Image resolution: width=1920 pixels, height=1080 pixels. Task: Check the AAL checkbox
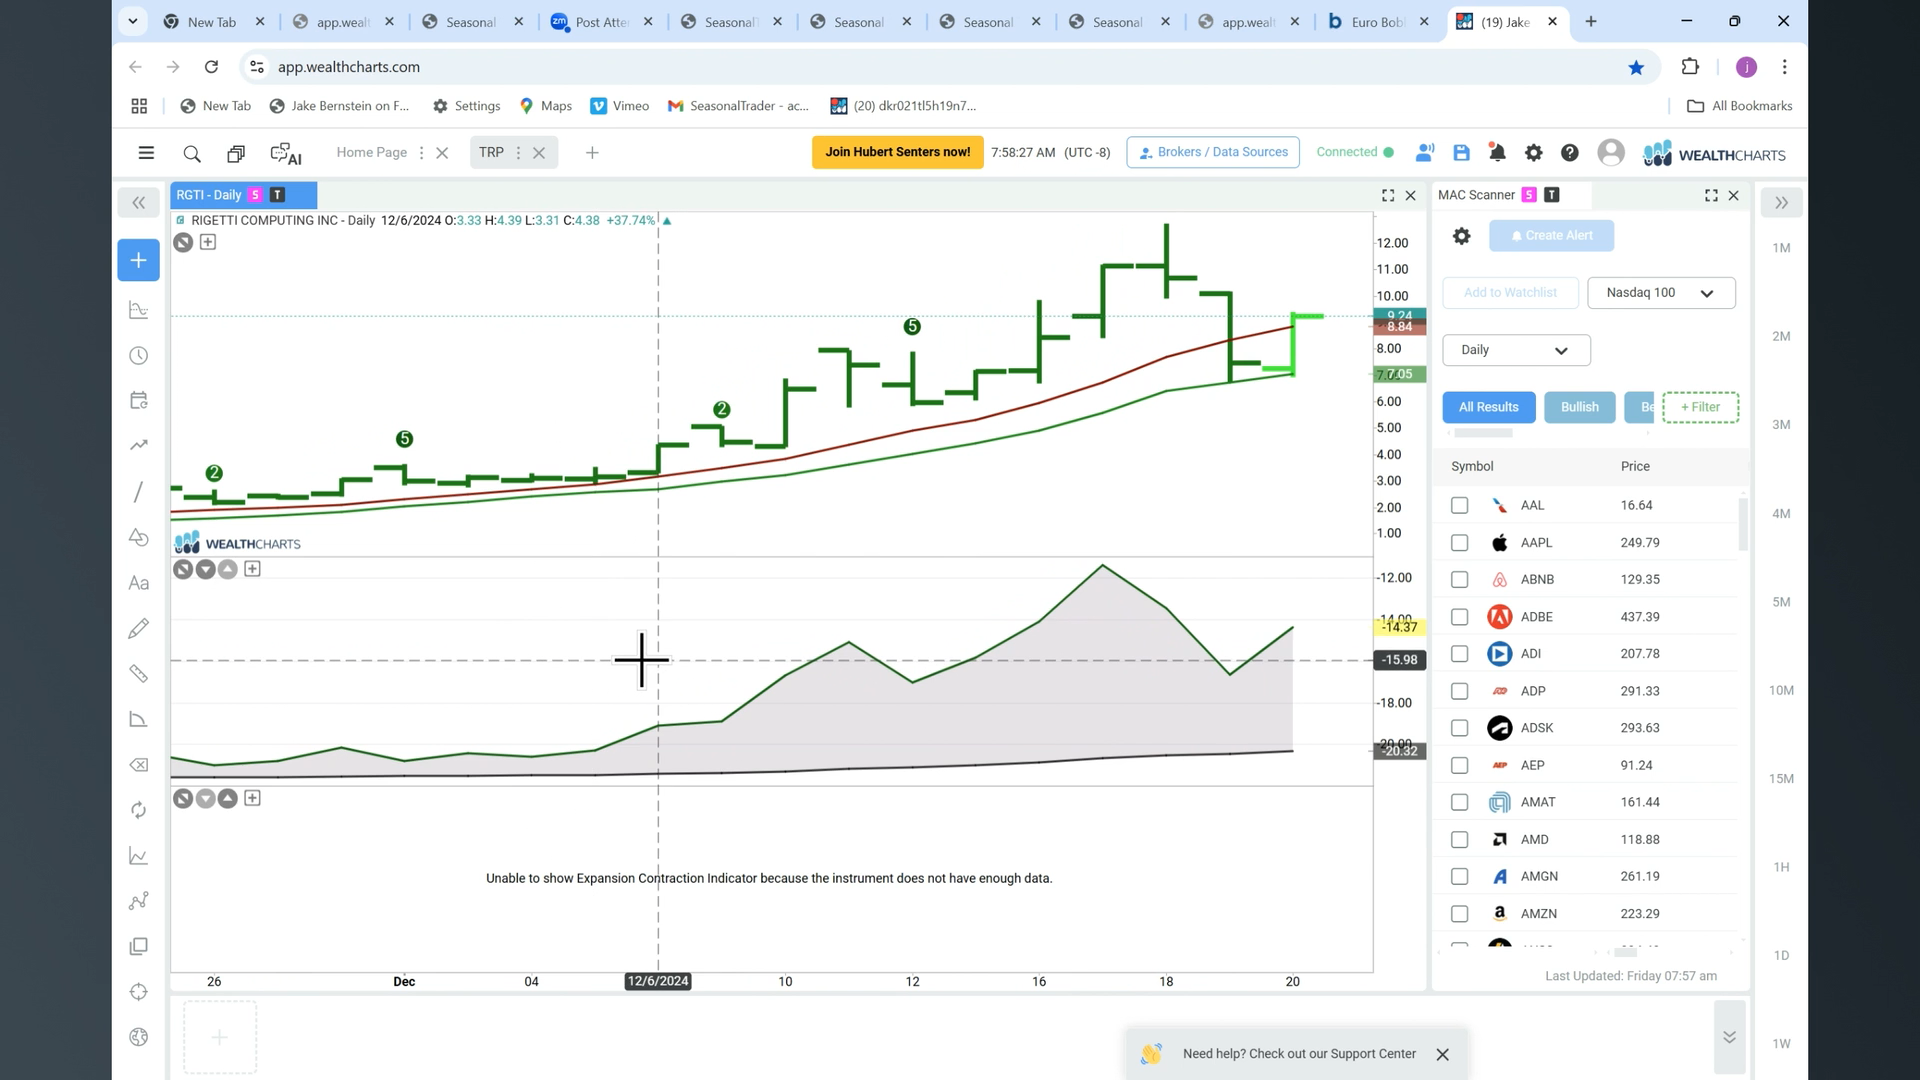(1459, 505)
